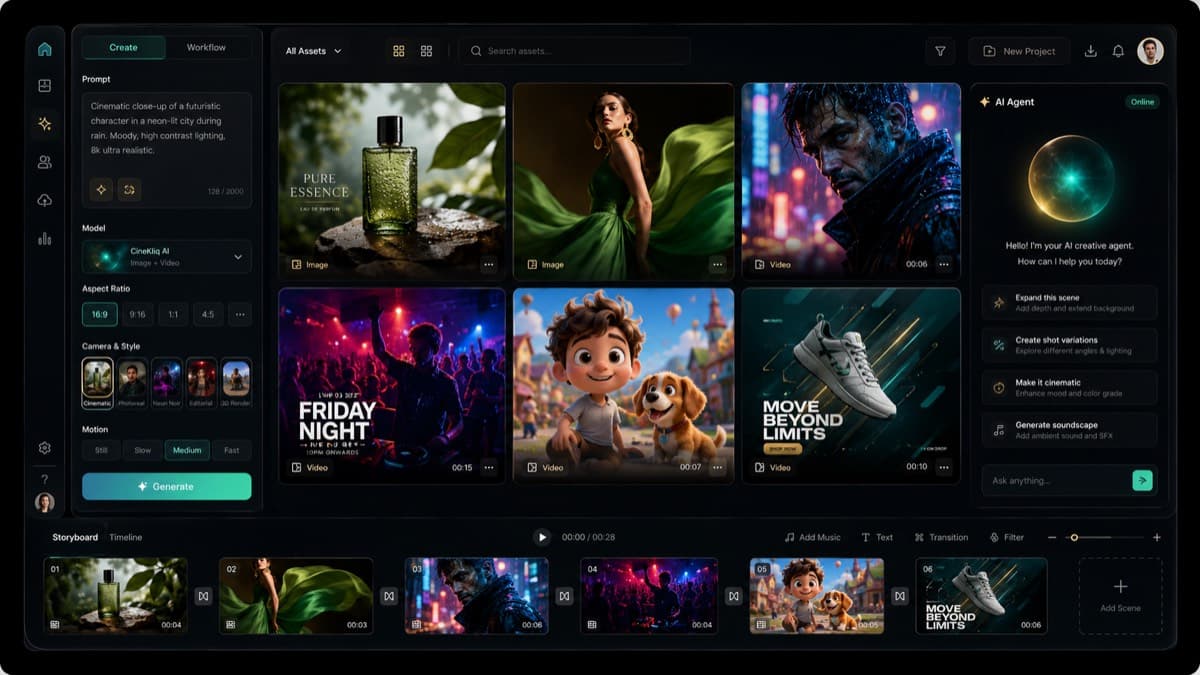This screenshot has width=1200, height=675.
Task: Select 9:16 aspect ratio
Action: click(137, 314)
